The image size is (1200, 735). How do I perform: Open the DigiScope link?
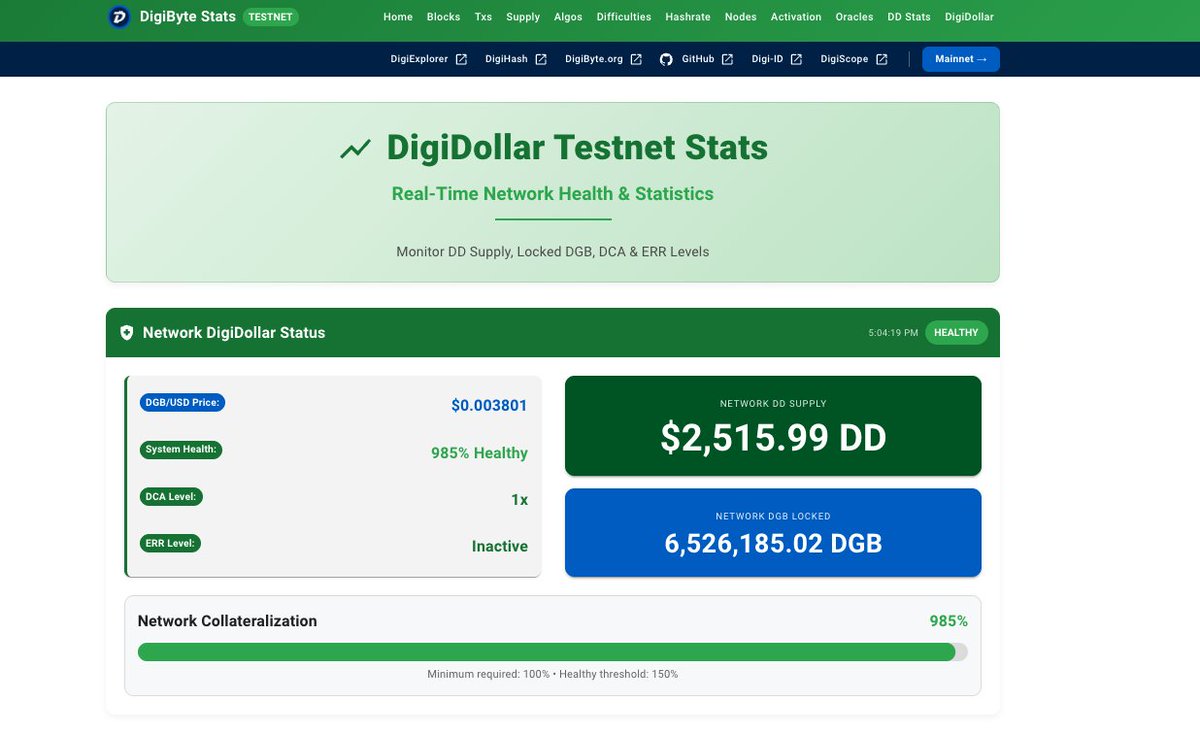(x=845, y=59)
